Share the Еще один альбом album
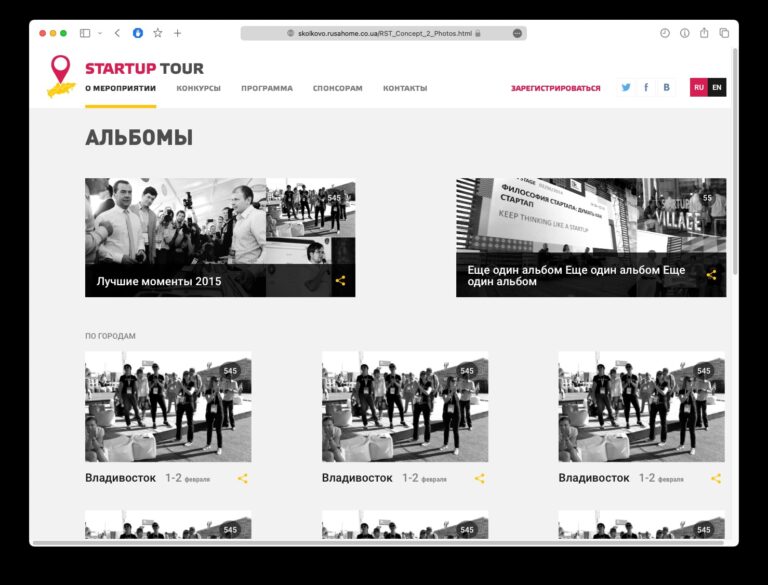 coord(711,275)
